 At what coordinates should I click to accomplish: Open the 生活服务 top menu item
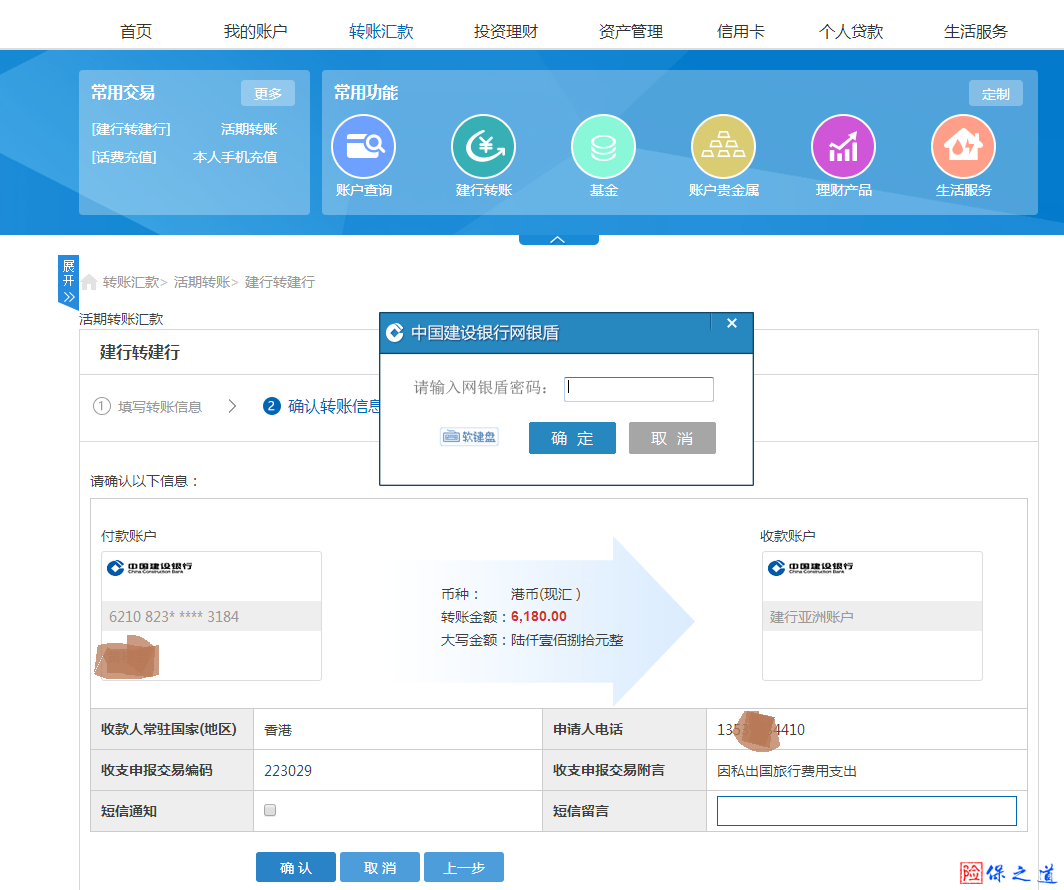976,31
